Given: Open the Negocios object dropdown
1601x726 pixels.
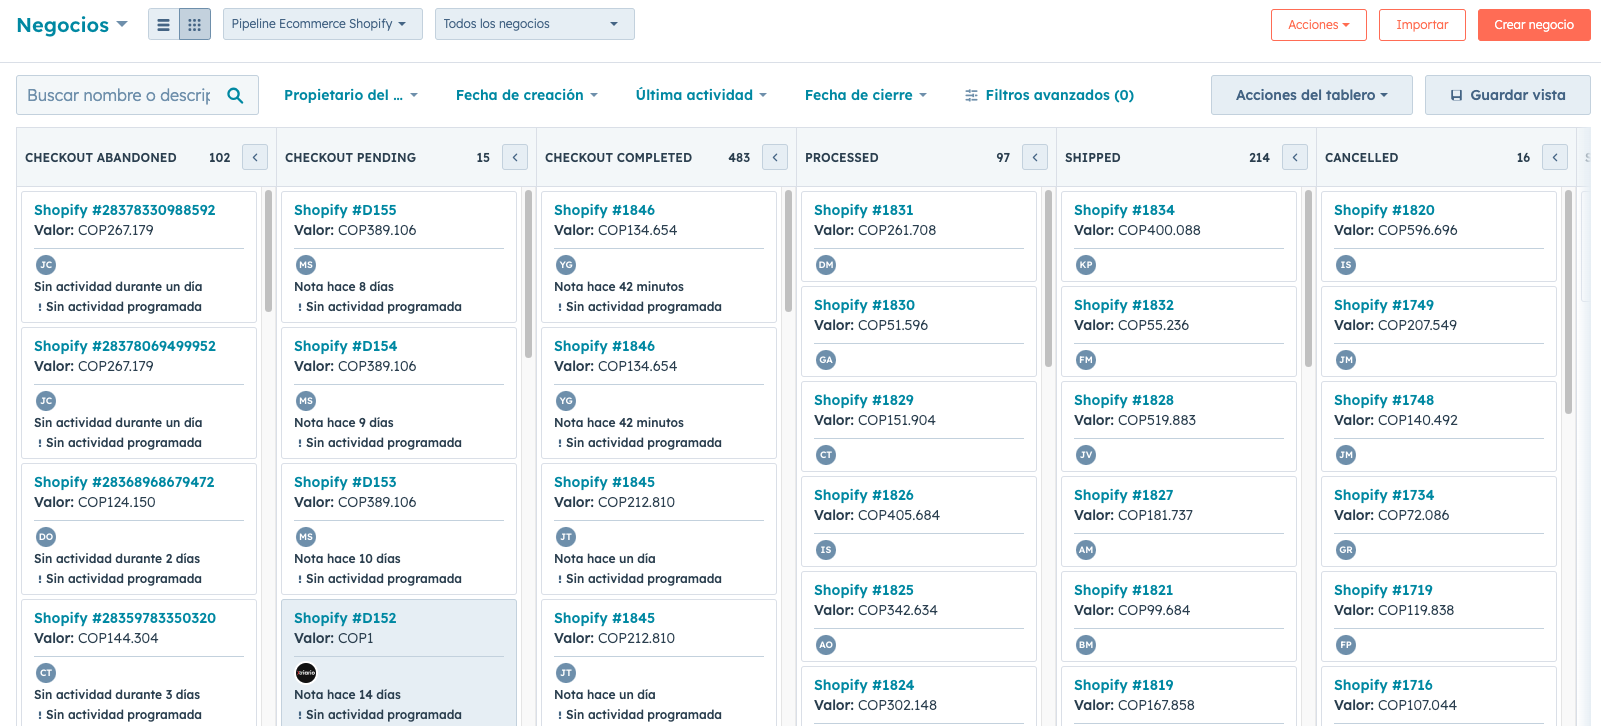Looking at the screenshot, I should tap(72, 25).
